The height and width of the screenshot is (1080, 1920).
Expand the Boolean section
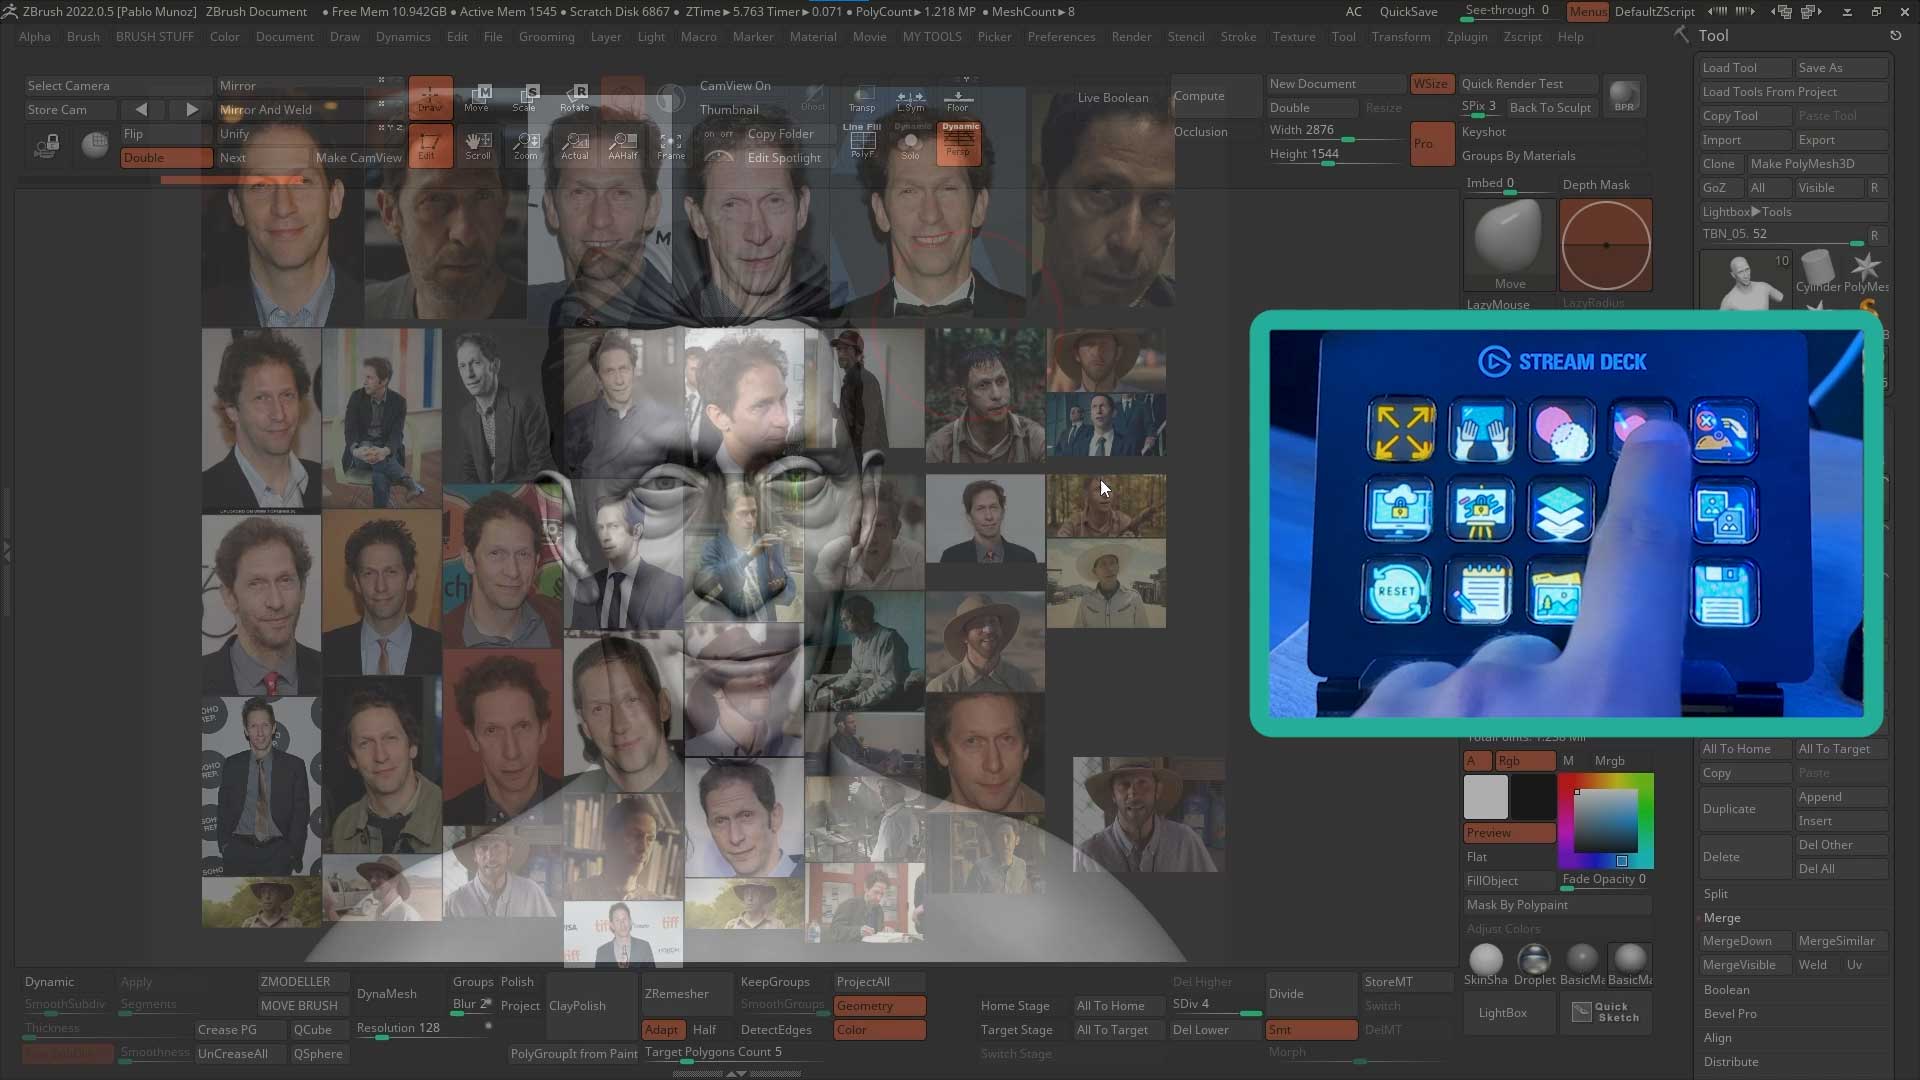click(x=1727, y=990)
